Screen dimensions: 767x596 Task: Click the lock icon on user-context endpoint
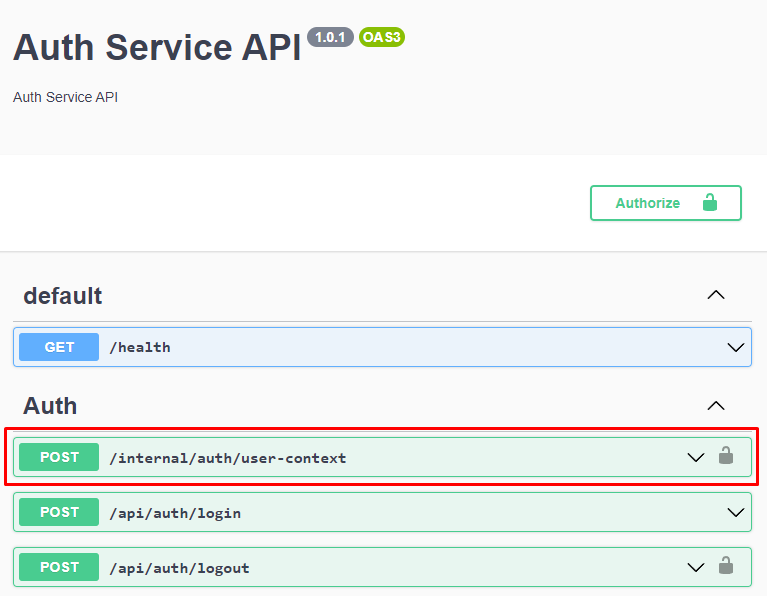coord(726,457)
